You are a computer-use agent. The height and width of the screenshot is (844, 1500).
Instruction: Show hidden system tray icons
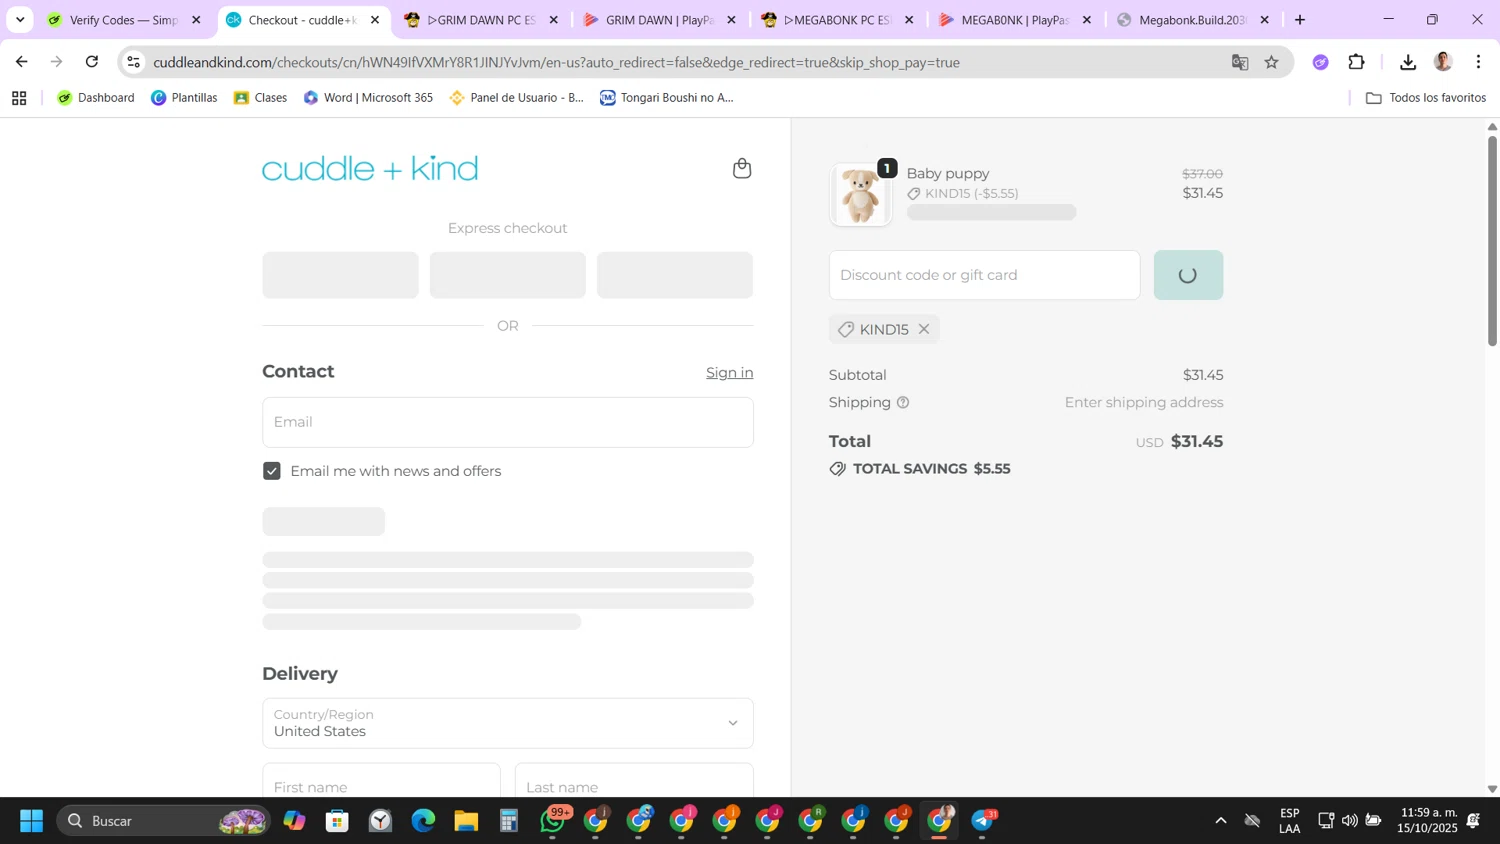coord(1220,821)
